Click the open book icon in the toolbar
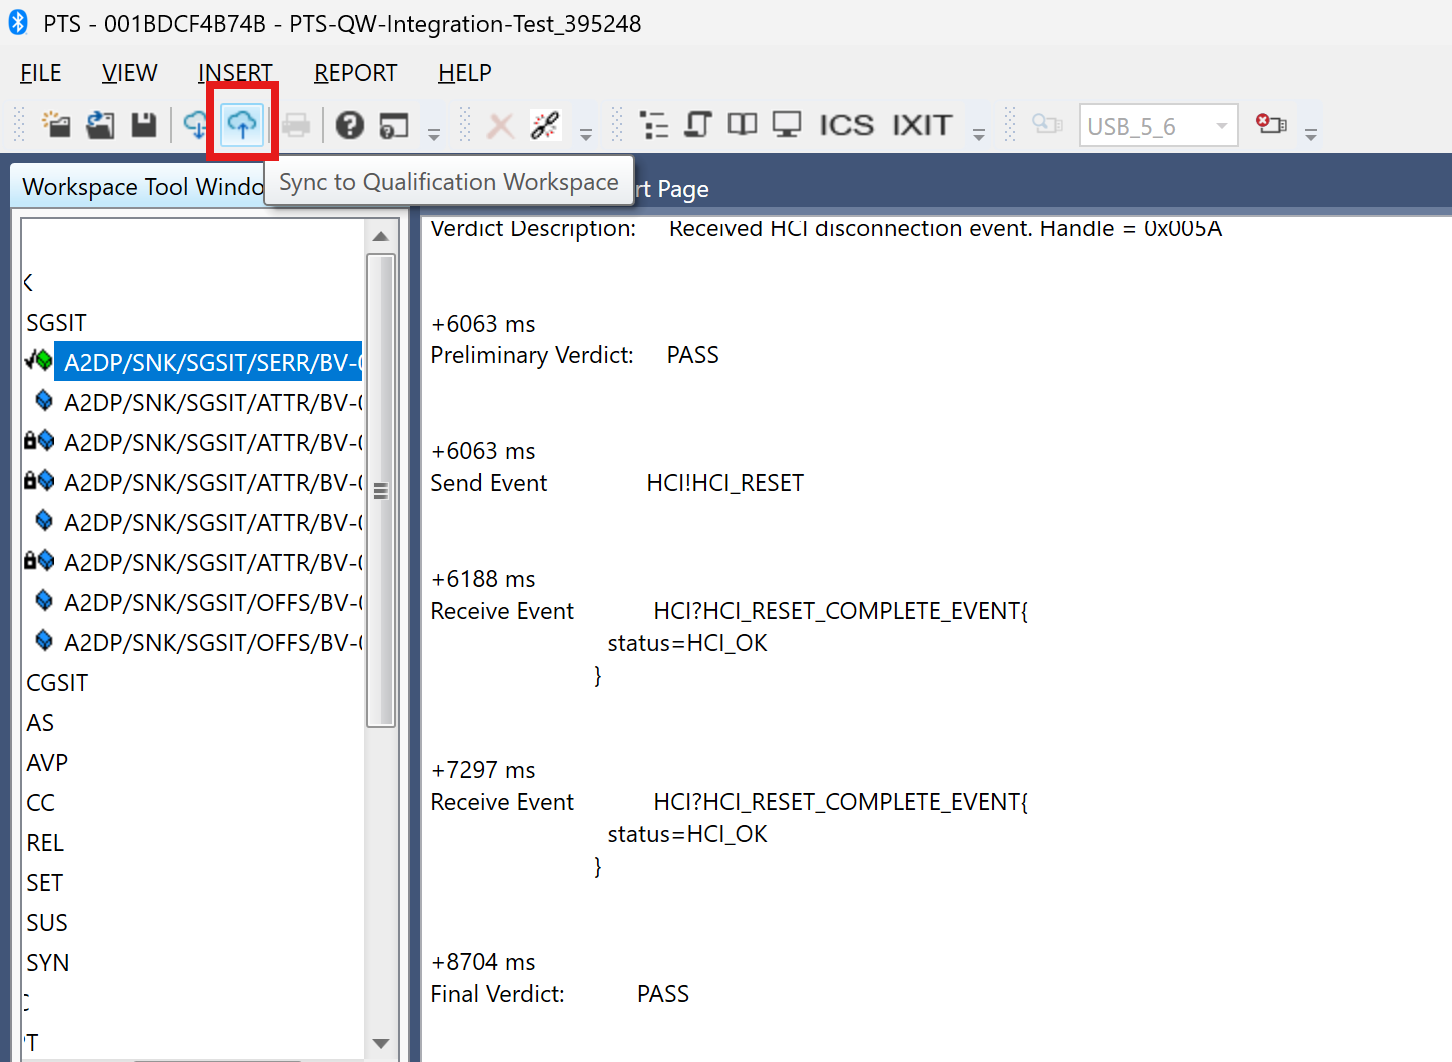Viewport: 1452px width, 1062px height. tap(742, 124)
